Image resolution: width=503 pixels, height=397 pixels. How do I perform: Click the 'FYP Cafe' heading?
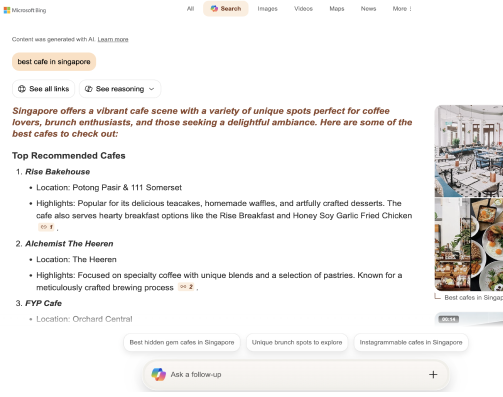point(44,303)
